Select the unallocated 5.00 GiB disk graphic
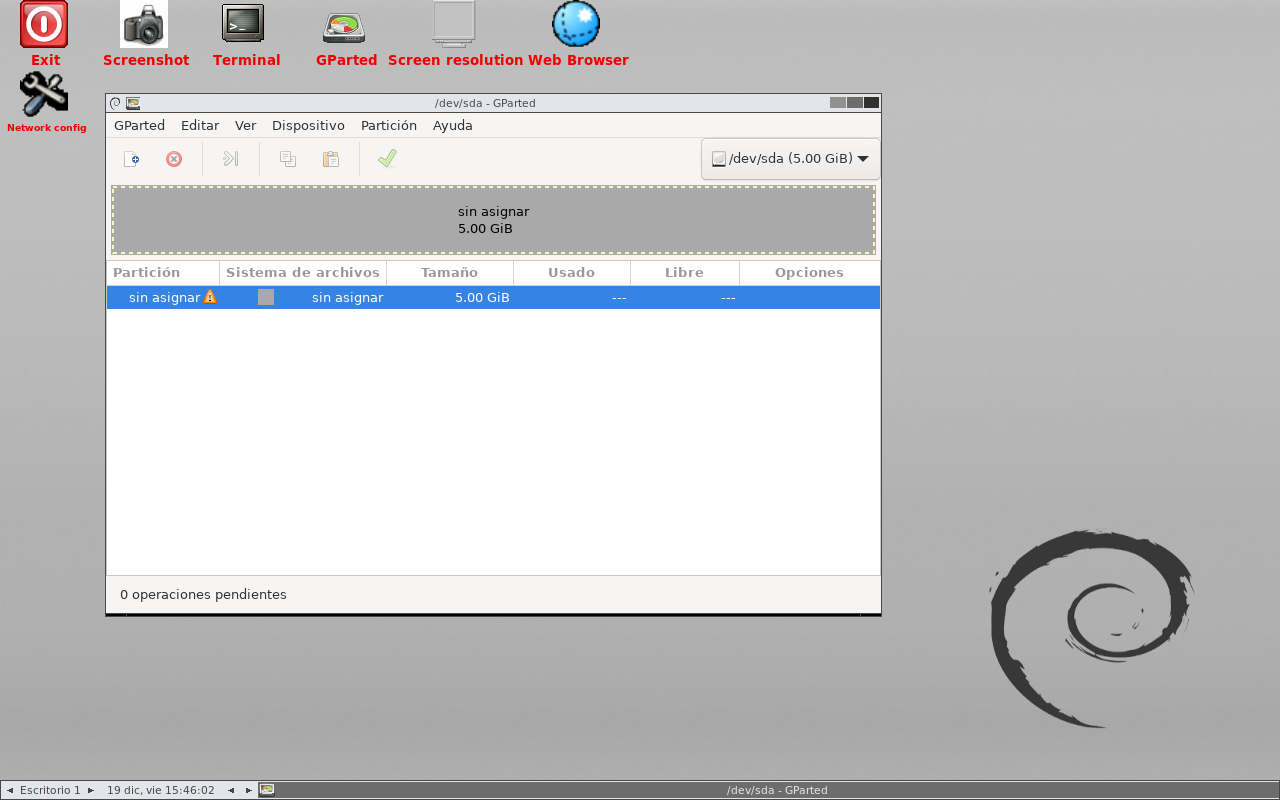The image size is (1280, 800). pos(493,220)
